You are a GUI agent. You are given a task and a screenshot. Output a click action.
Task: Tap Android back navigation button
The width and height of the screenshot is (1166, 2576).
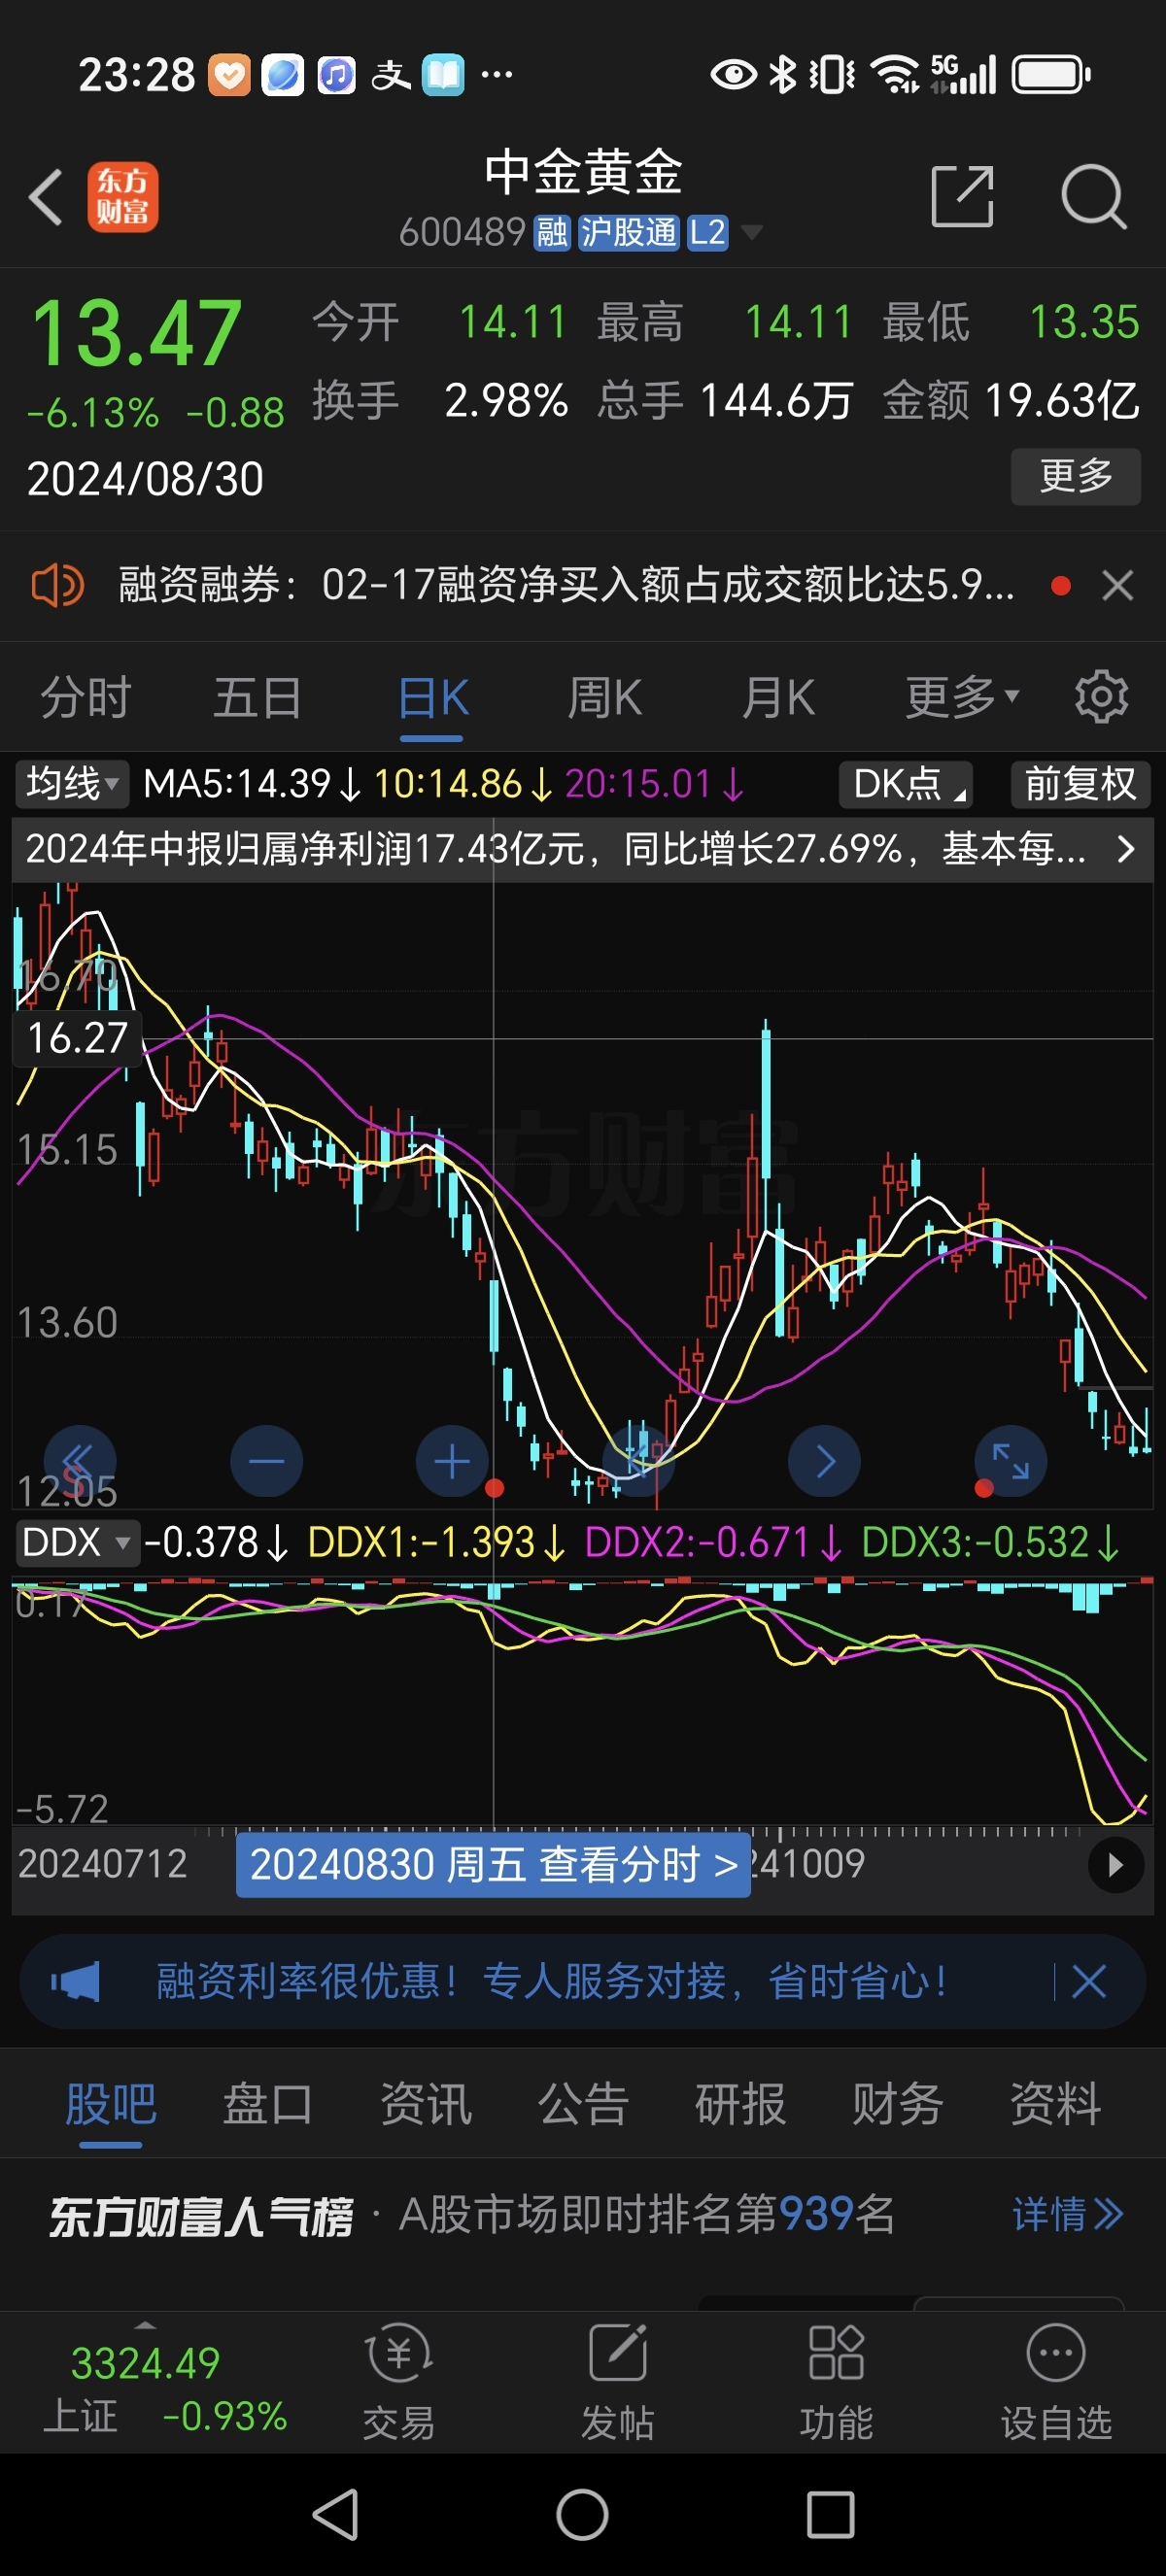[x=336, y=2515]
